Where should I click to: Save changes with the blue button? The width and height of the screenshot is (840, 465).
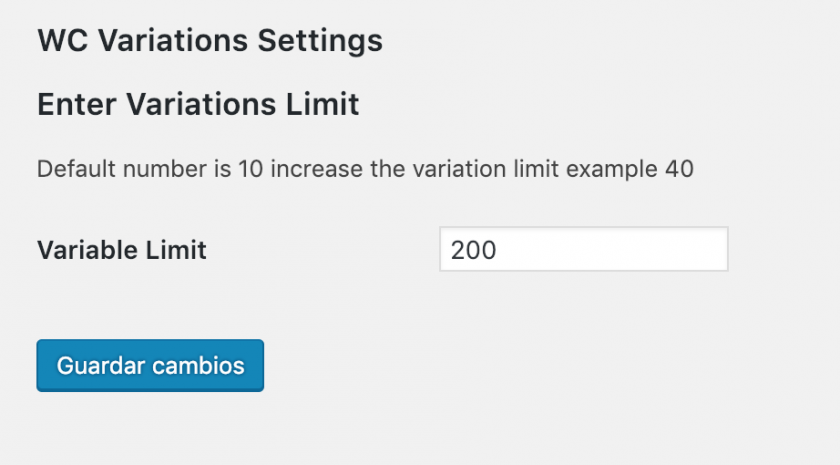point(150,365)
